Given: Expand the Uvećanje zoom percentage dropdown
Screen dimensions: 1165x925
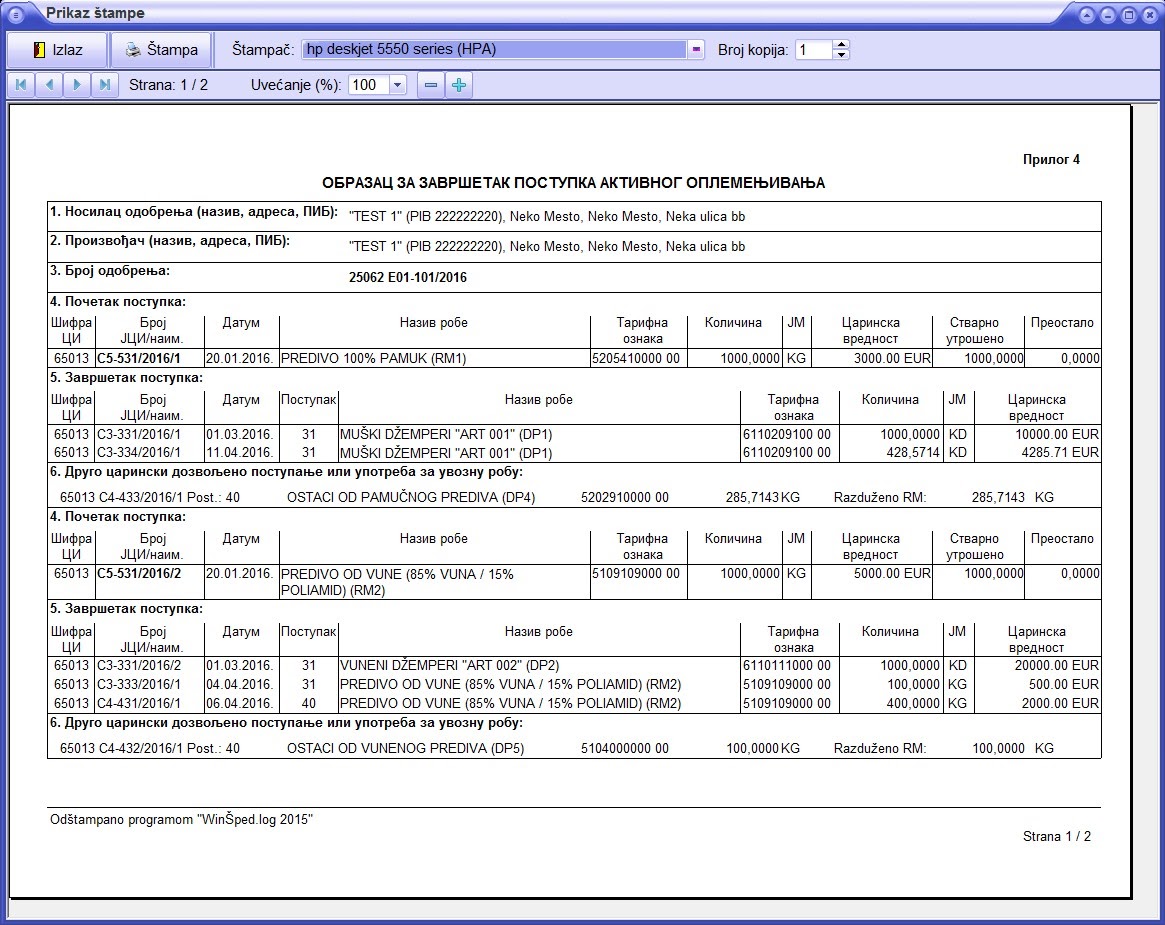Looking at the screenshot, I should (397, 85).
